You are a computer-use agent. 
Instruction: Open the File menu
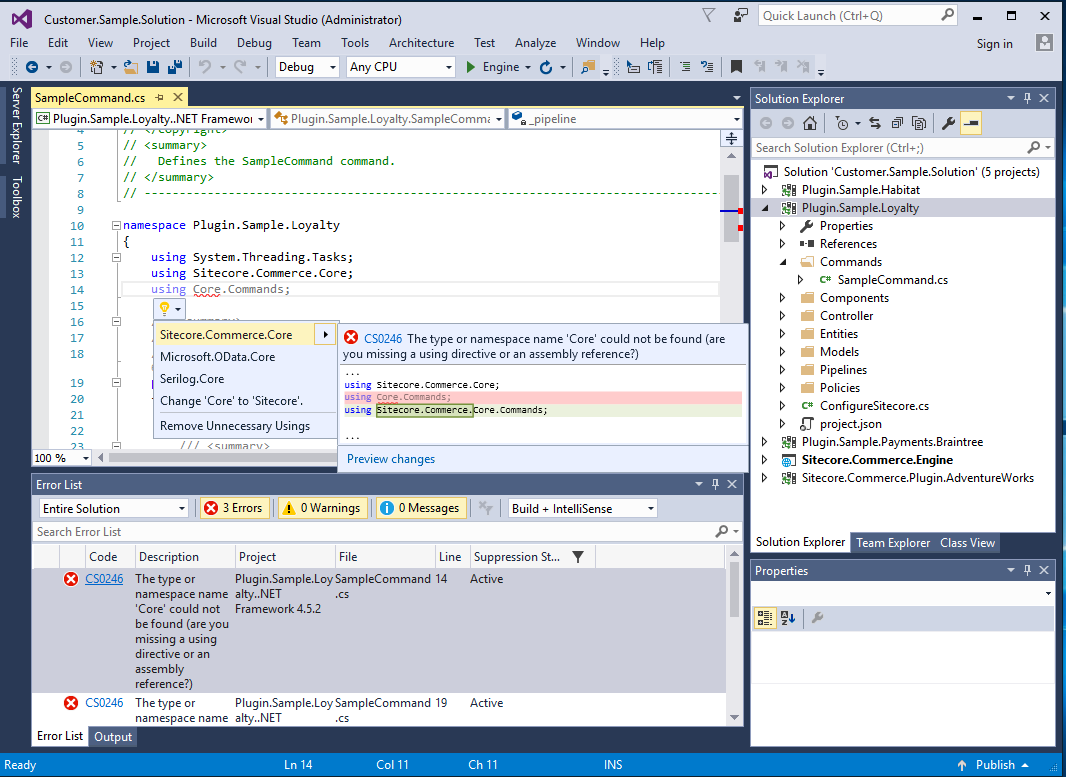point(19,43)
